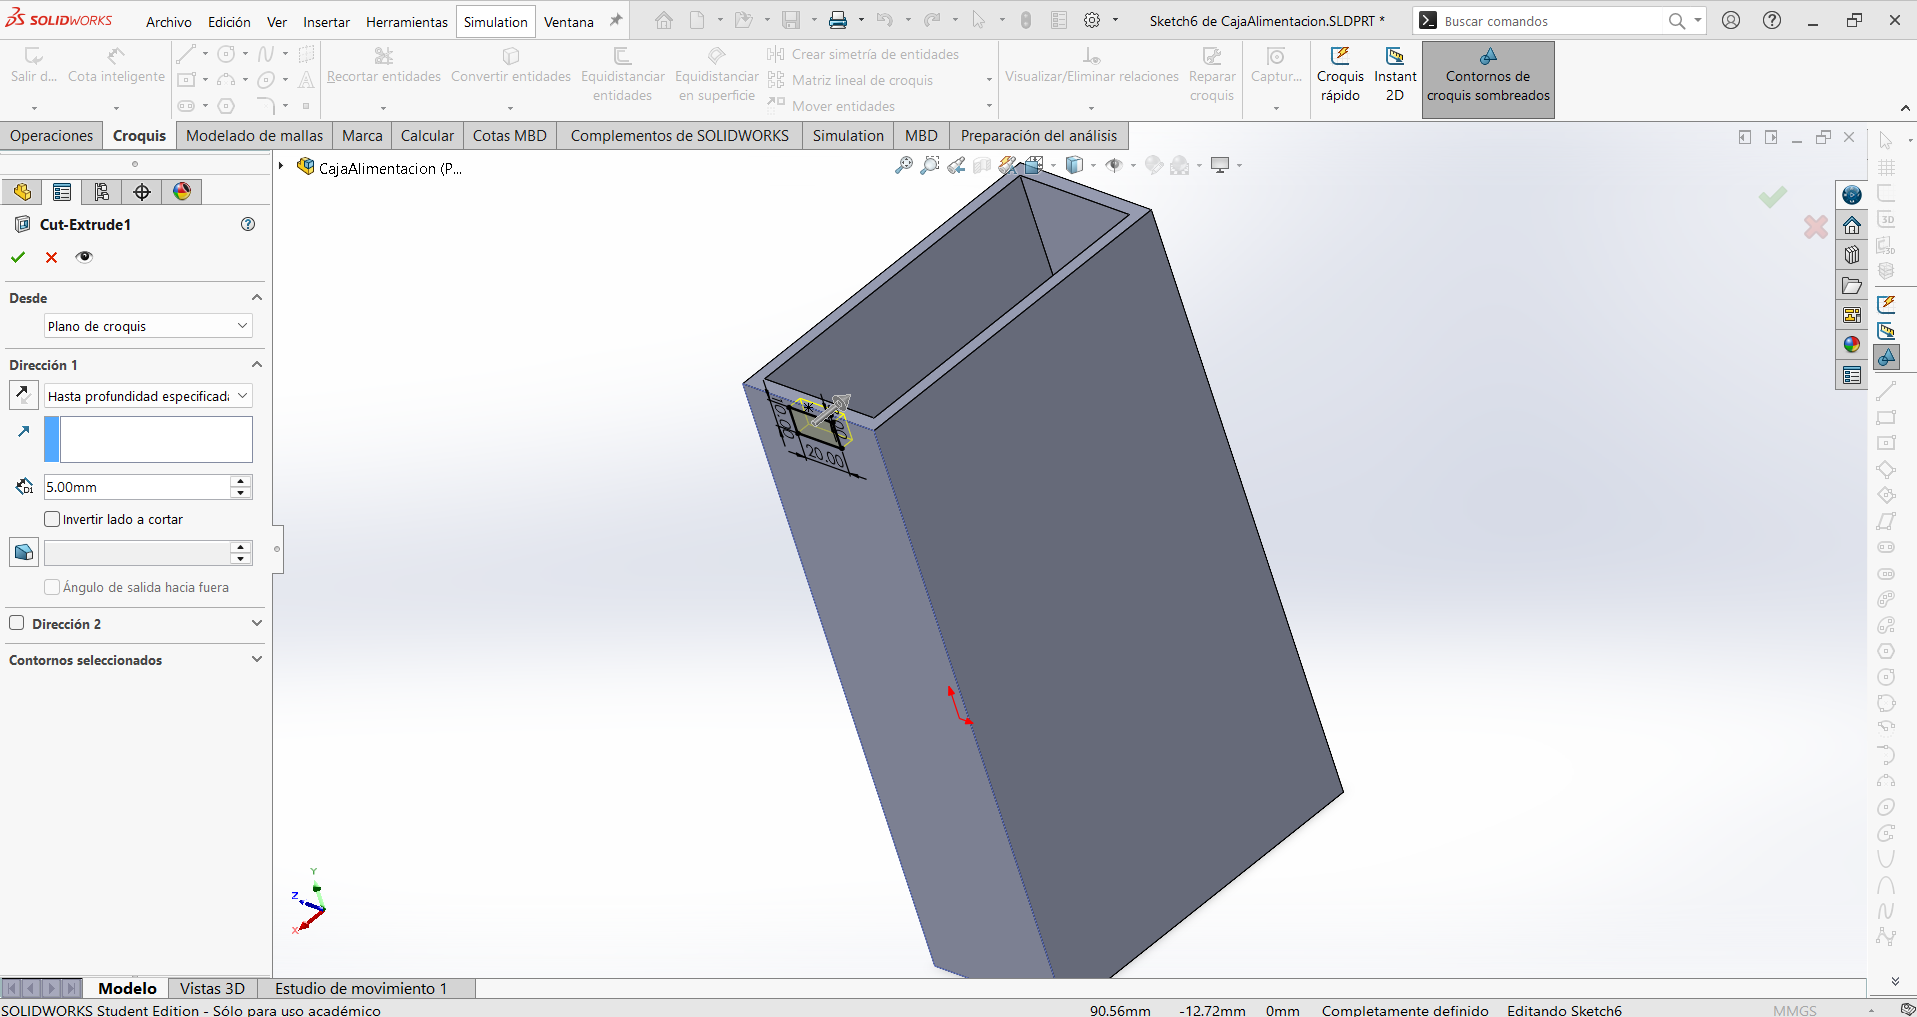Click the View Settings monitor icon
Screen dimensions: 1917x1017
tap(1220, 165)
